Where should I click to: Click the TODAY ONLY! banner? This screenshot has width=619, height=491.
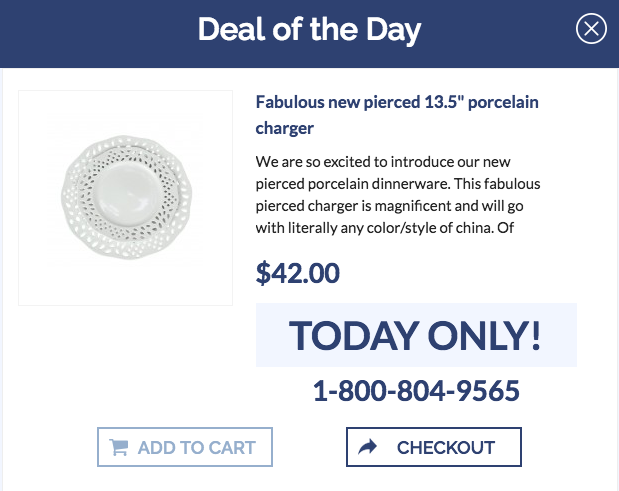(415, 335)
